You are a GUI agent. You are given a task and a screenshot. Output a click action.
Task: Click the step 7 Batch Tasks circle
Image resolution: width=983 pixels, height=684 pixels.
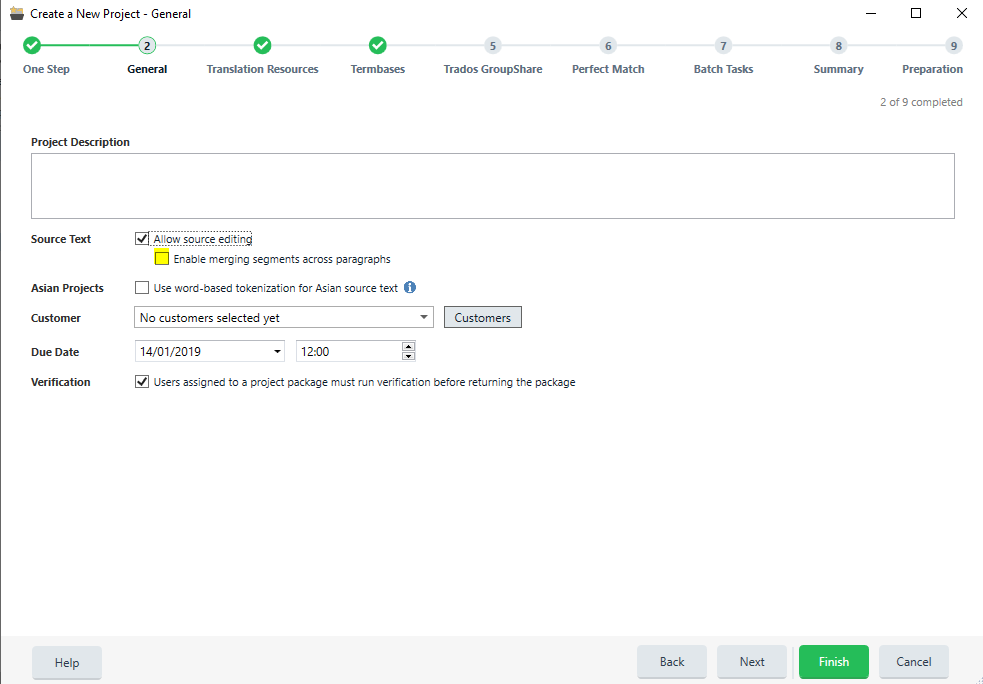tap(723, 46)
